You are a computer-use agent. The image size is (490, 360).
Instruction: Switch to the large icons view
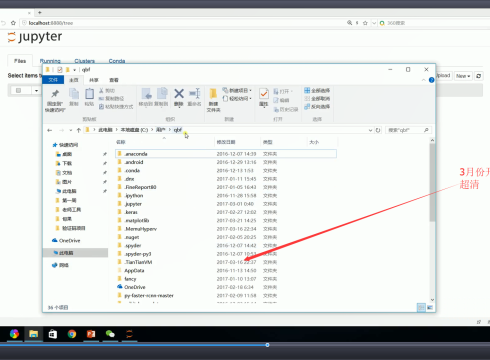(x=430, y=307)
